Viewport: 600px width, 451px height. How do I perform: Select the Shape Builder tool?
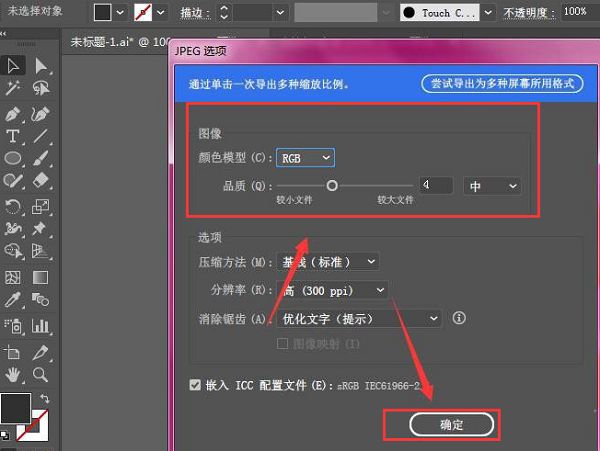point(12,251)
